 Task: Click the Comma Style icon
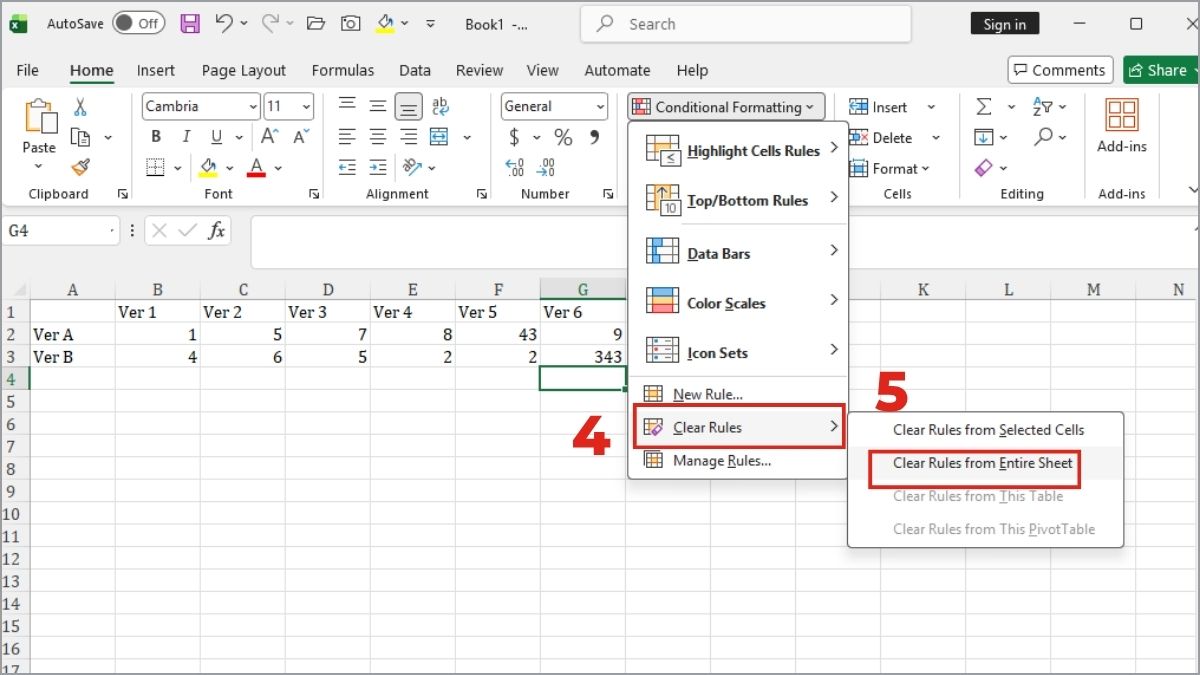click(594, 137)
